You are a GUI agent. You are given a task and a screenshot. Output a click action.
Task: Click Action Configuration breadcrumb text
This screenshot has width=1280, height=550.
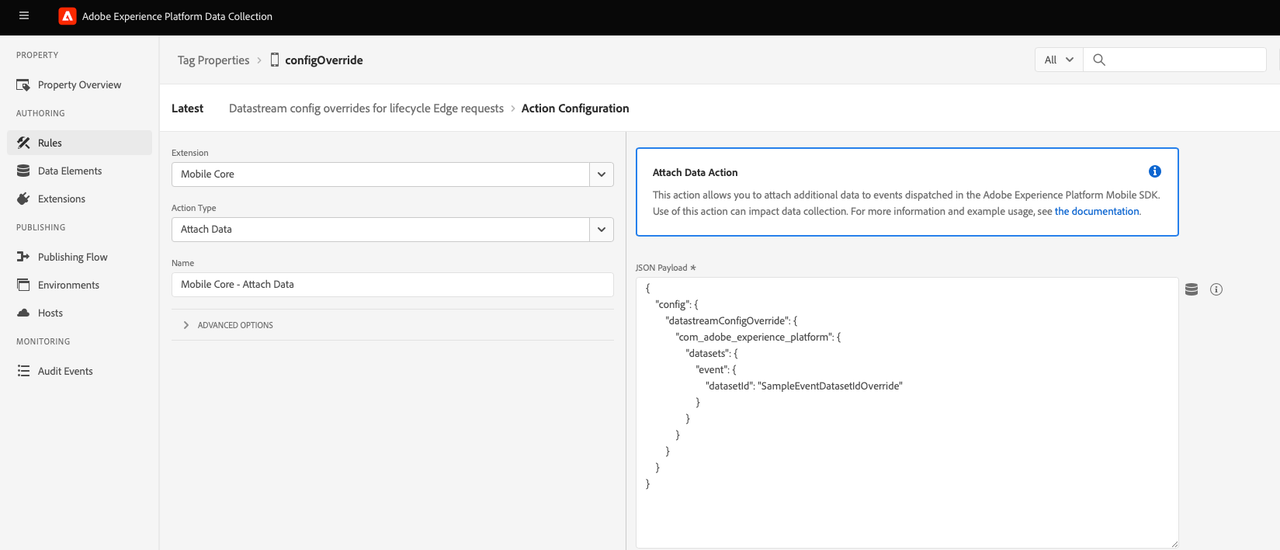575,108
